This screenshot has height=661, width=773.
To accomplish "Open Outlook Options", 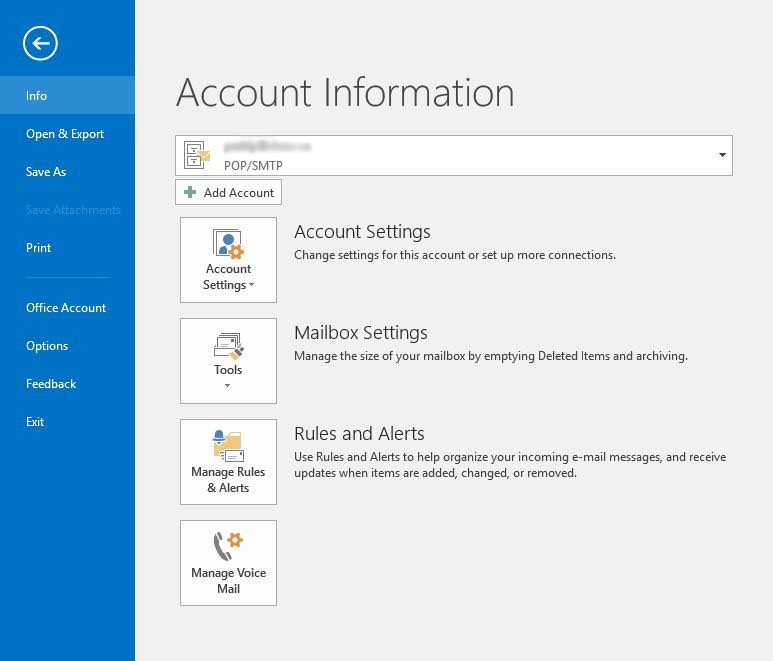I will [x=47, y=346].
